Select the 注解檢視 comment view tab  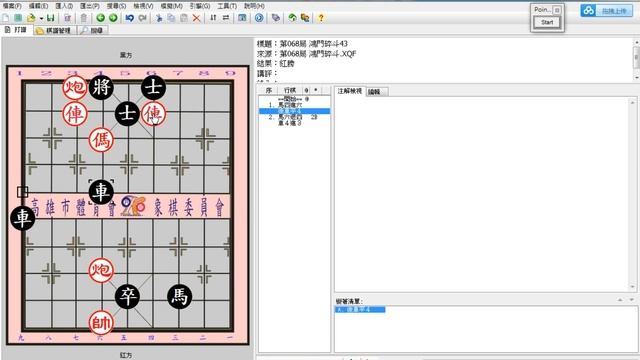(350, 91)
